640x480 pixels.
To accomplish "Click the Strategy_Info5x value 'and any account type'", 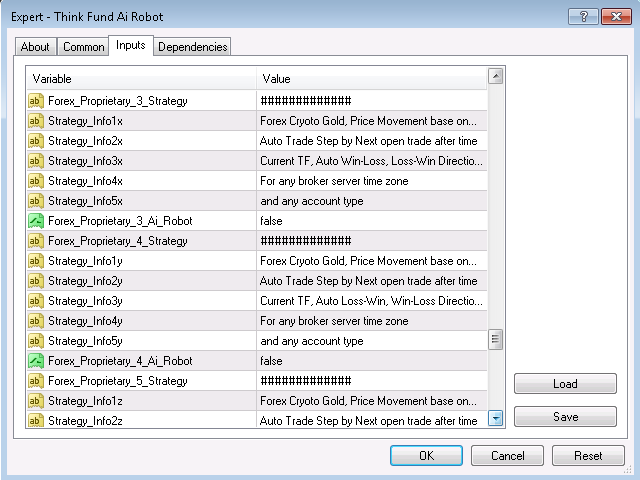I will point(372,201).
